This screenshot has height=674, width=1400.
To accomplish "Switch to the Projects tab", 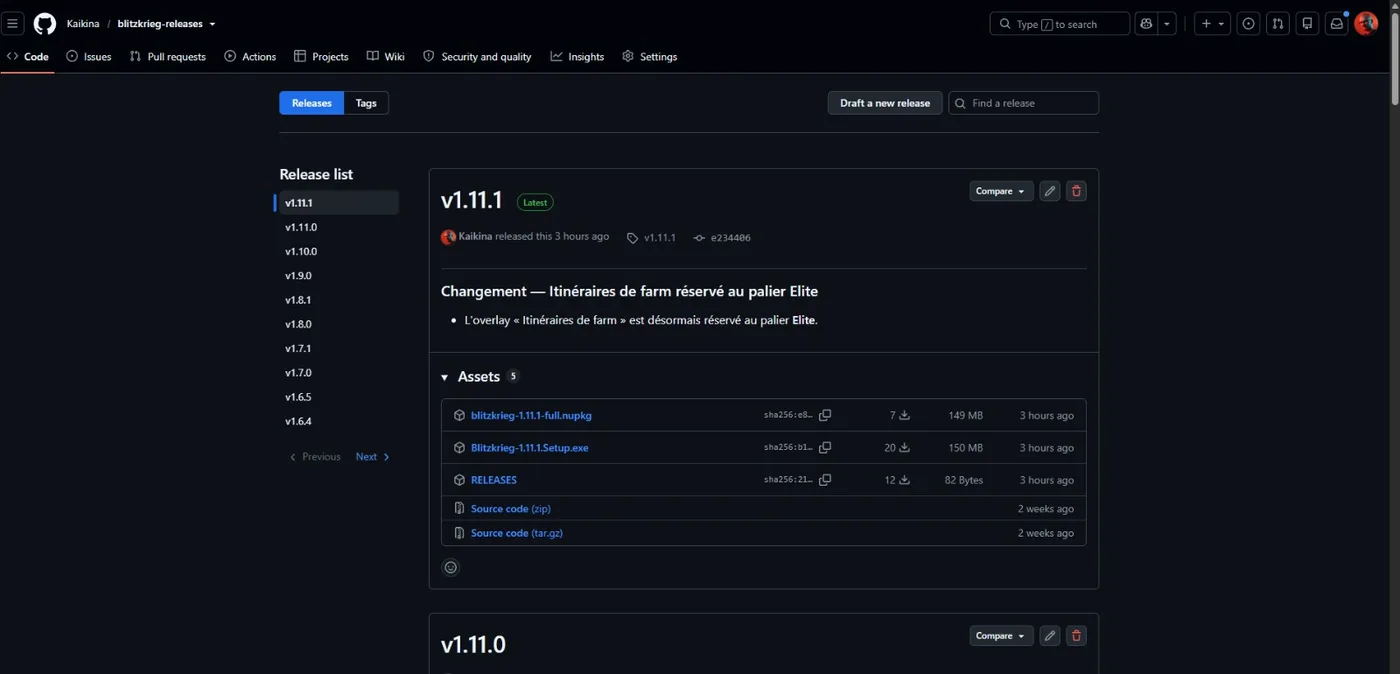I will (321, 57).
